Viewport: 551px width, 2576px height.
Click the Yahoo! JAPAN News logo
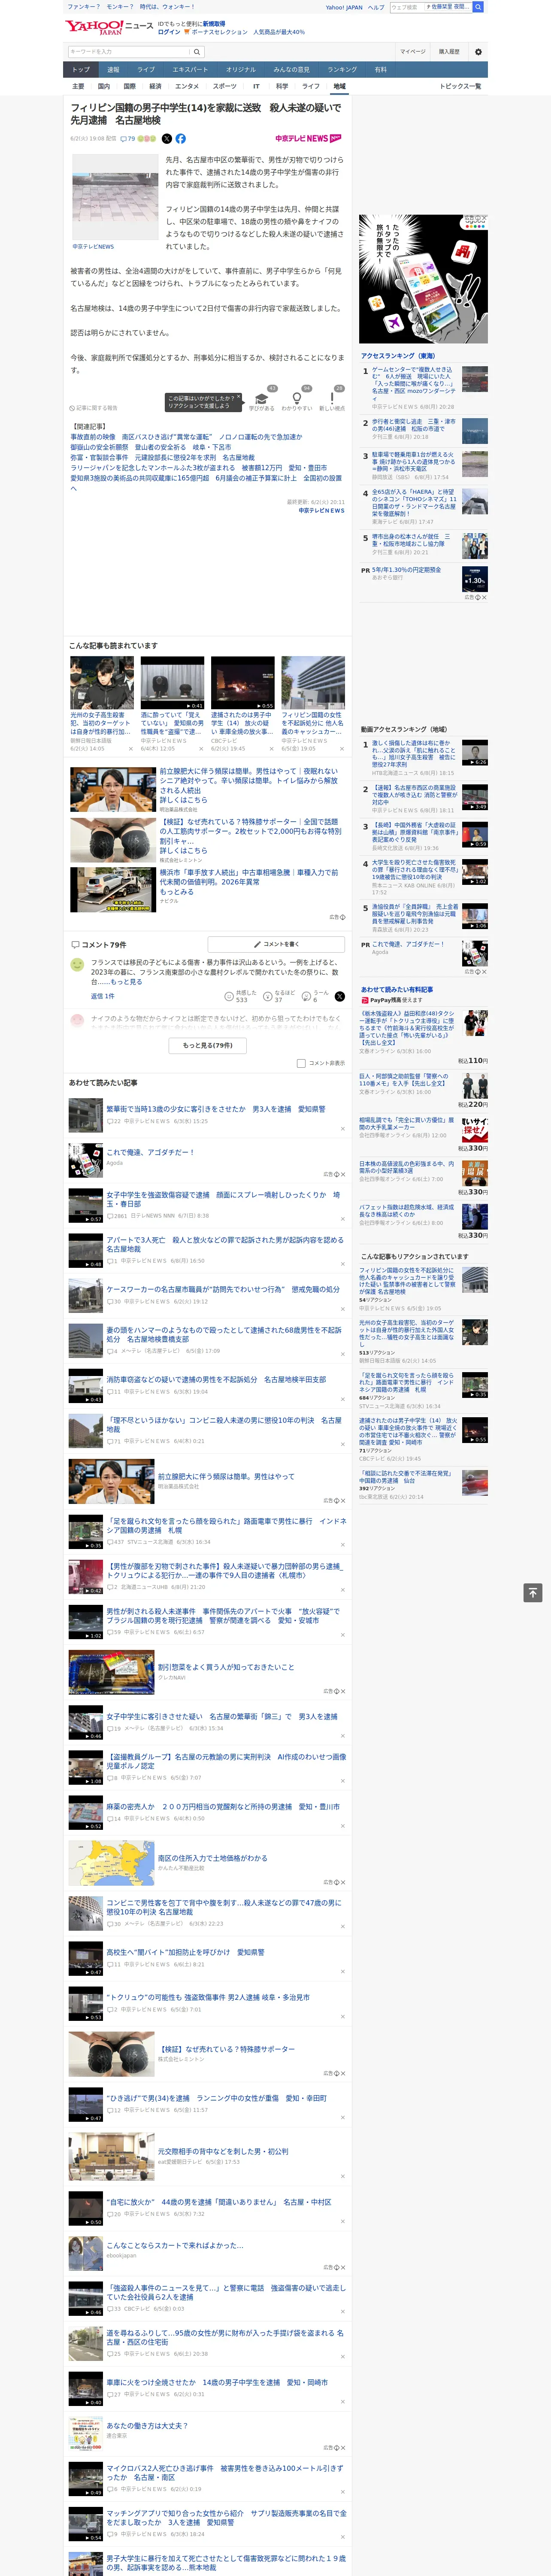110,27
